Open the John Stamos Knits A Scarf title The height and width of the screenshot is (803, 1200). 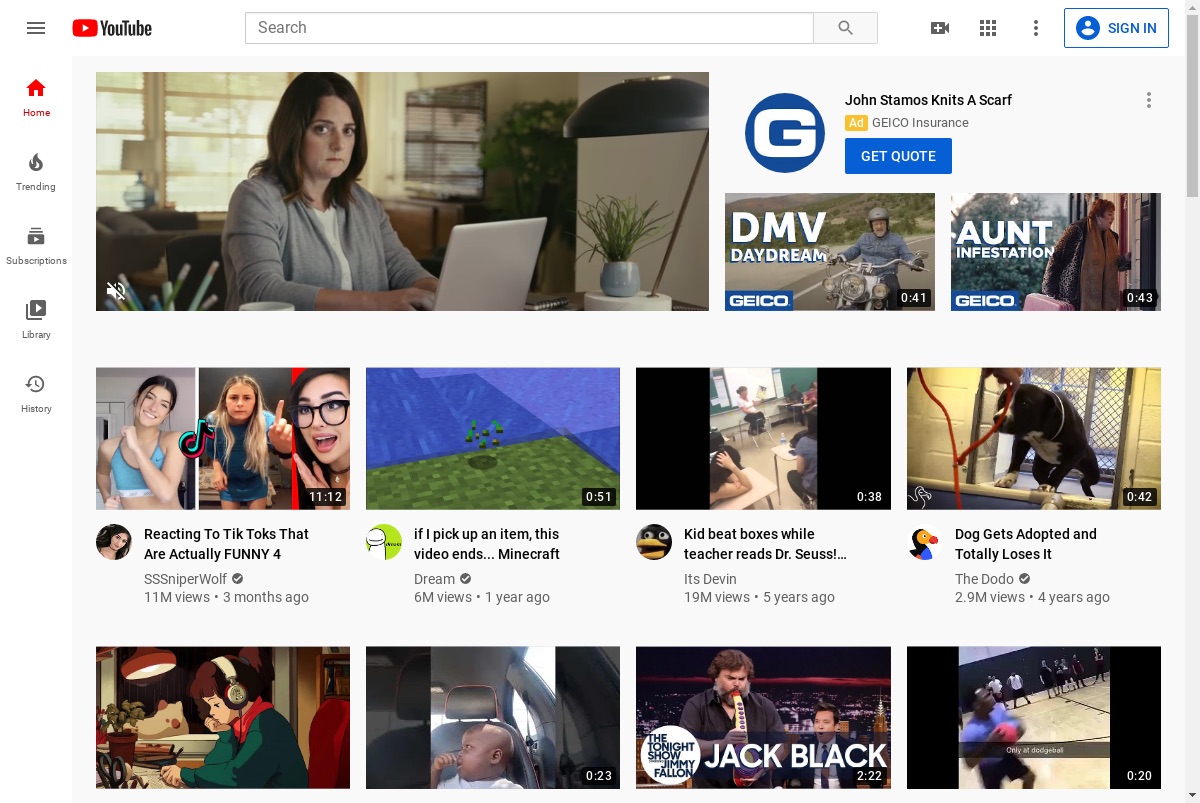click(x=928, y=100)
